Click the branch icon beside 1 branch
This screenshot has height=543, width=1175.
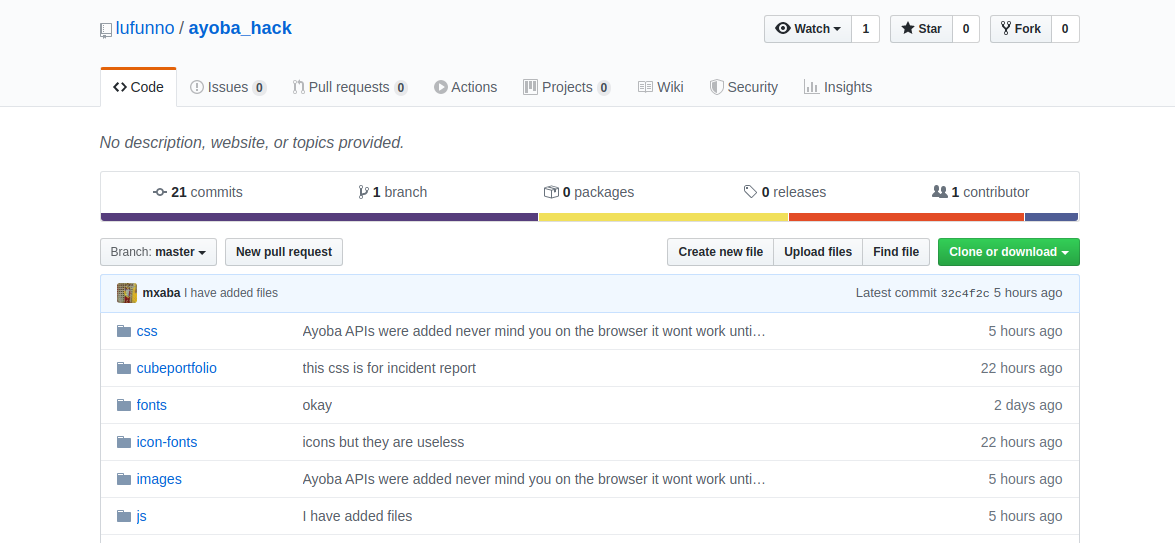363,192
